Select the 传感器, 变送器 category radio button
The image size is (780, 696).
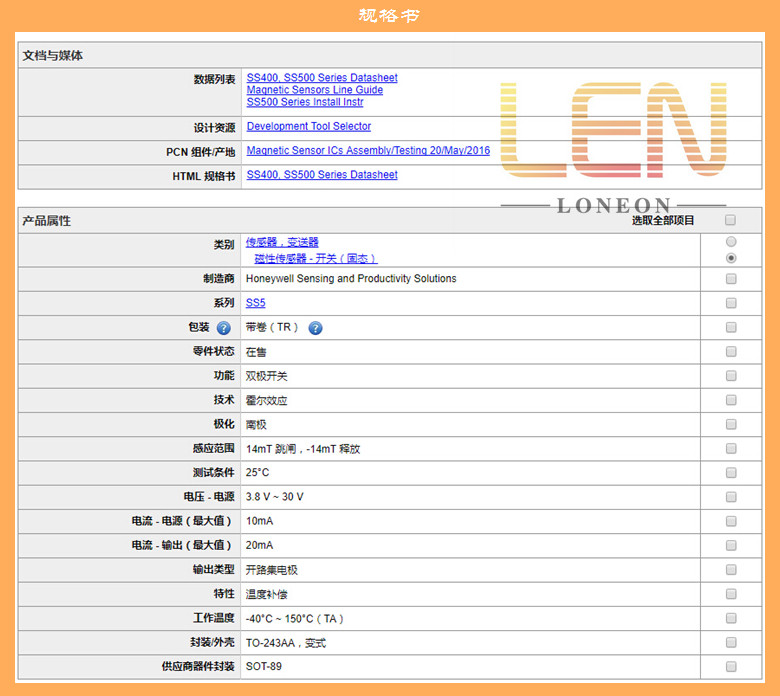(731, 242)
